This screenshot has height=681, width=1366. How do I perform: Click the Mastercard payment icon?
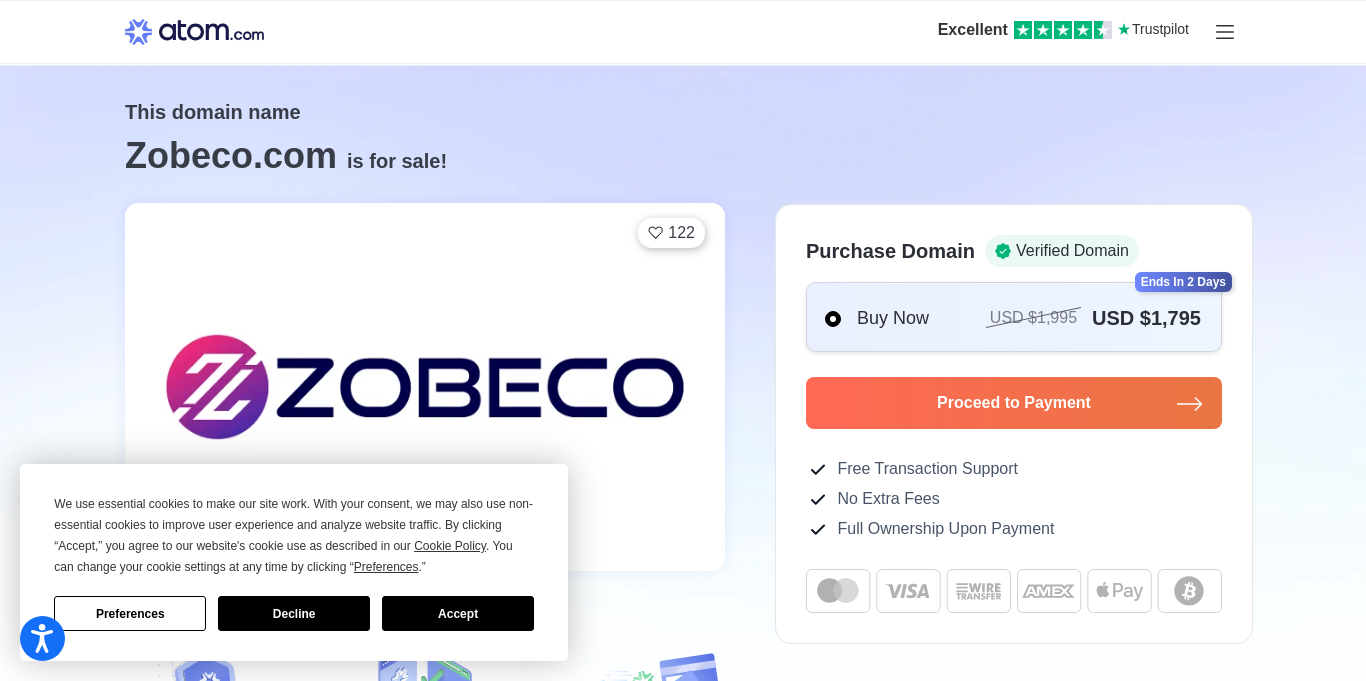click(x=838, y=591)
